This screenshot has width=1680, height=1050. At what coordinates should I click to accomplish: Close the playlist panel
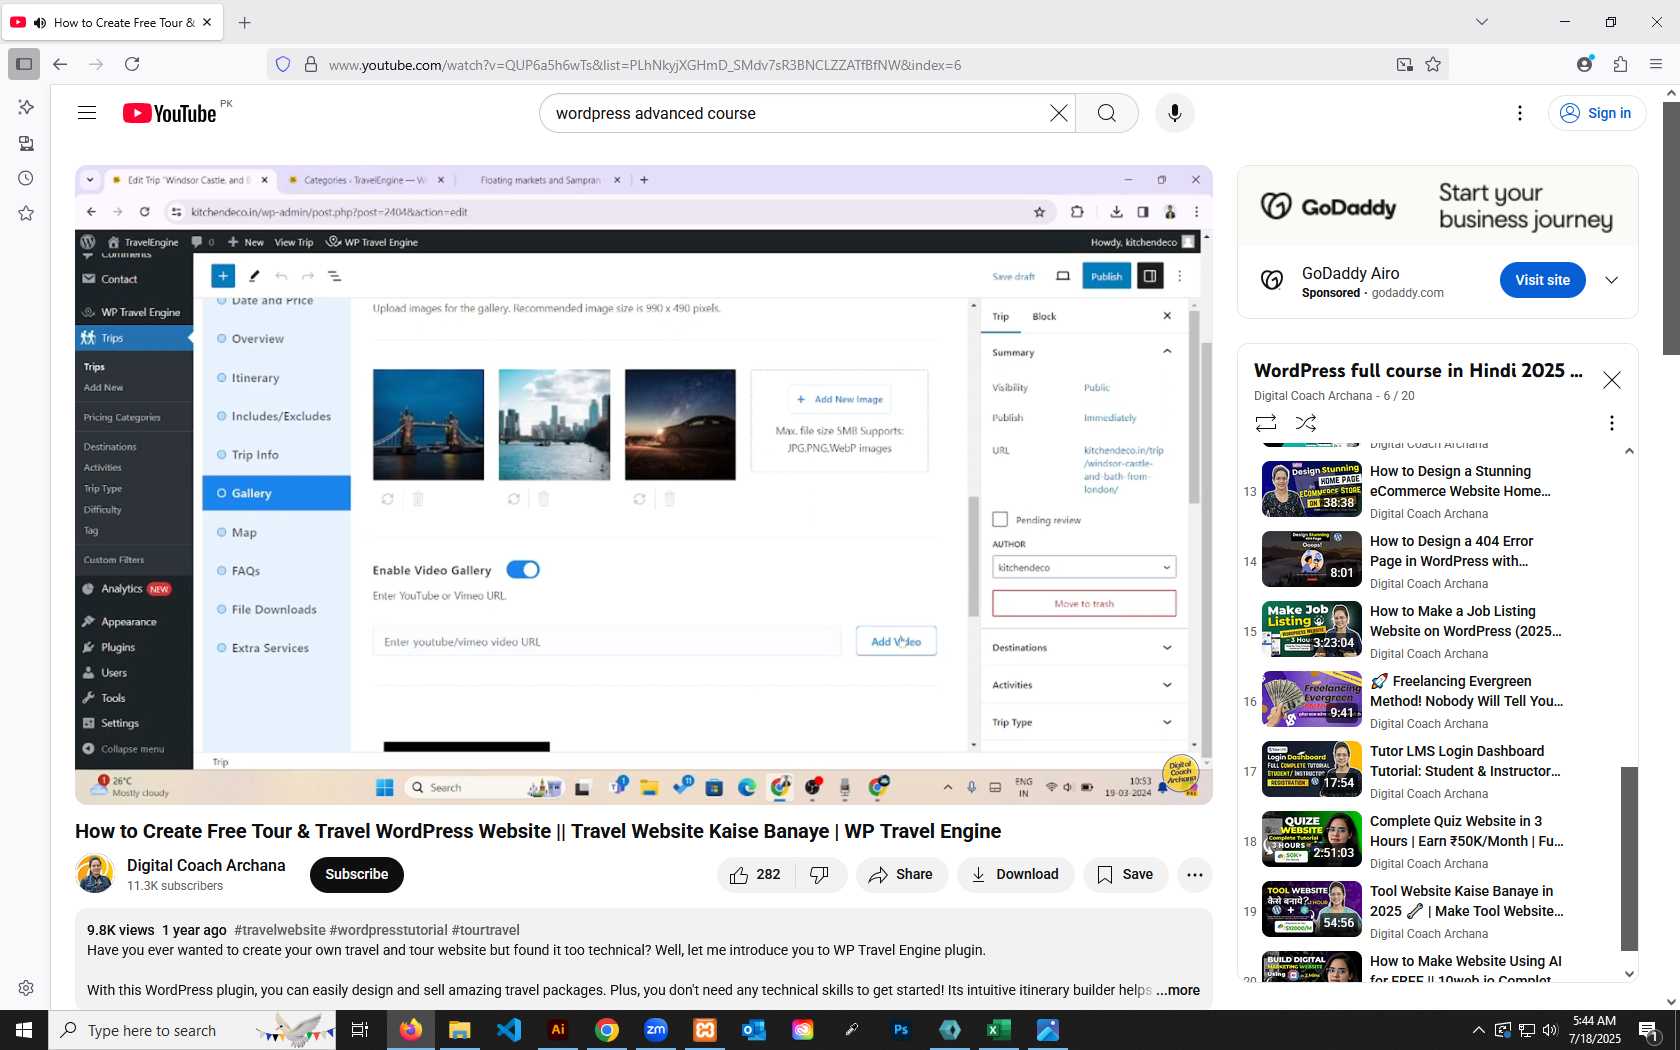point(1611,380)
